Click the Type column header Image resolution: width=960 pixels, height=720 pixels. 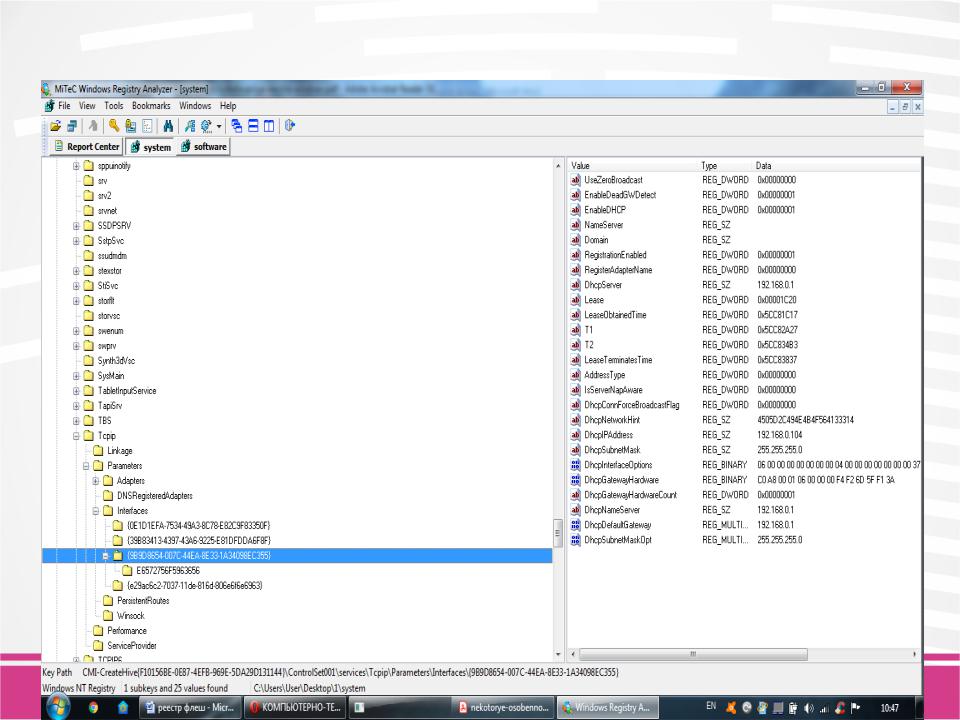(725, 166)
